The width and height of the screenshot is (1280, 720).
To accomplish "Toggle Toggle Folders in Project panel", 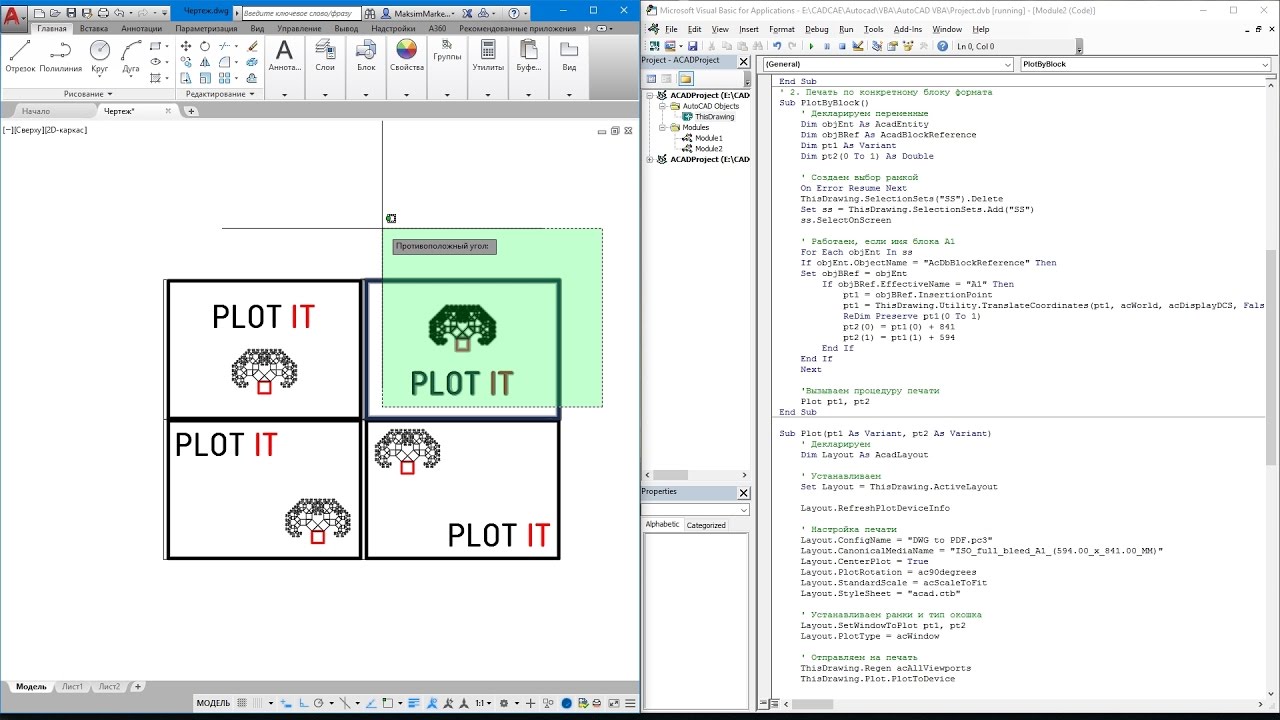I will [686, 79].
